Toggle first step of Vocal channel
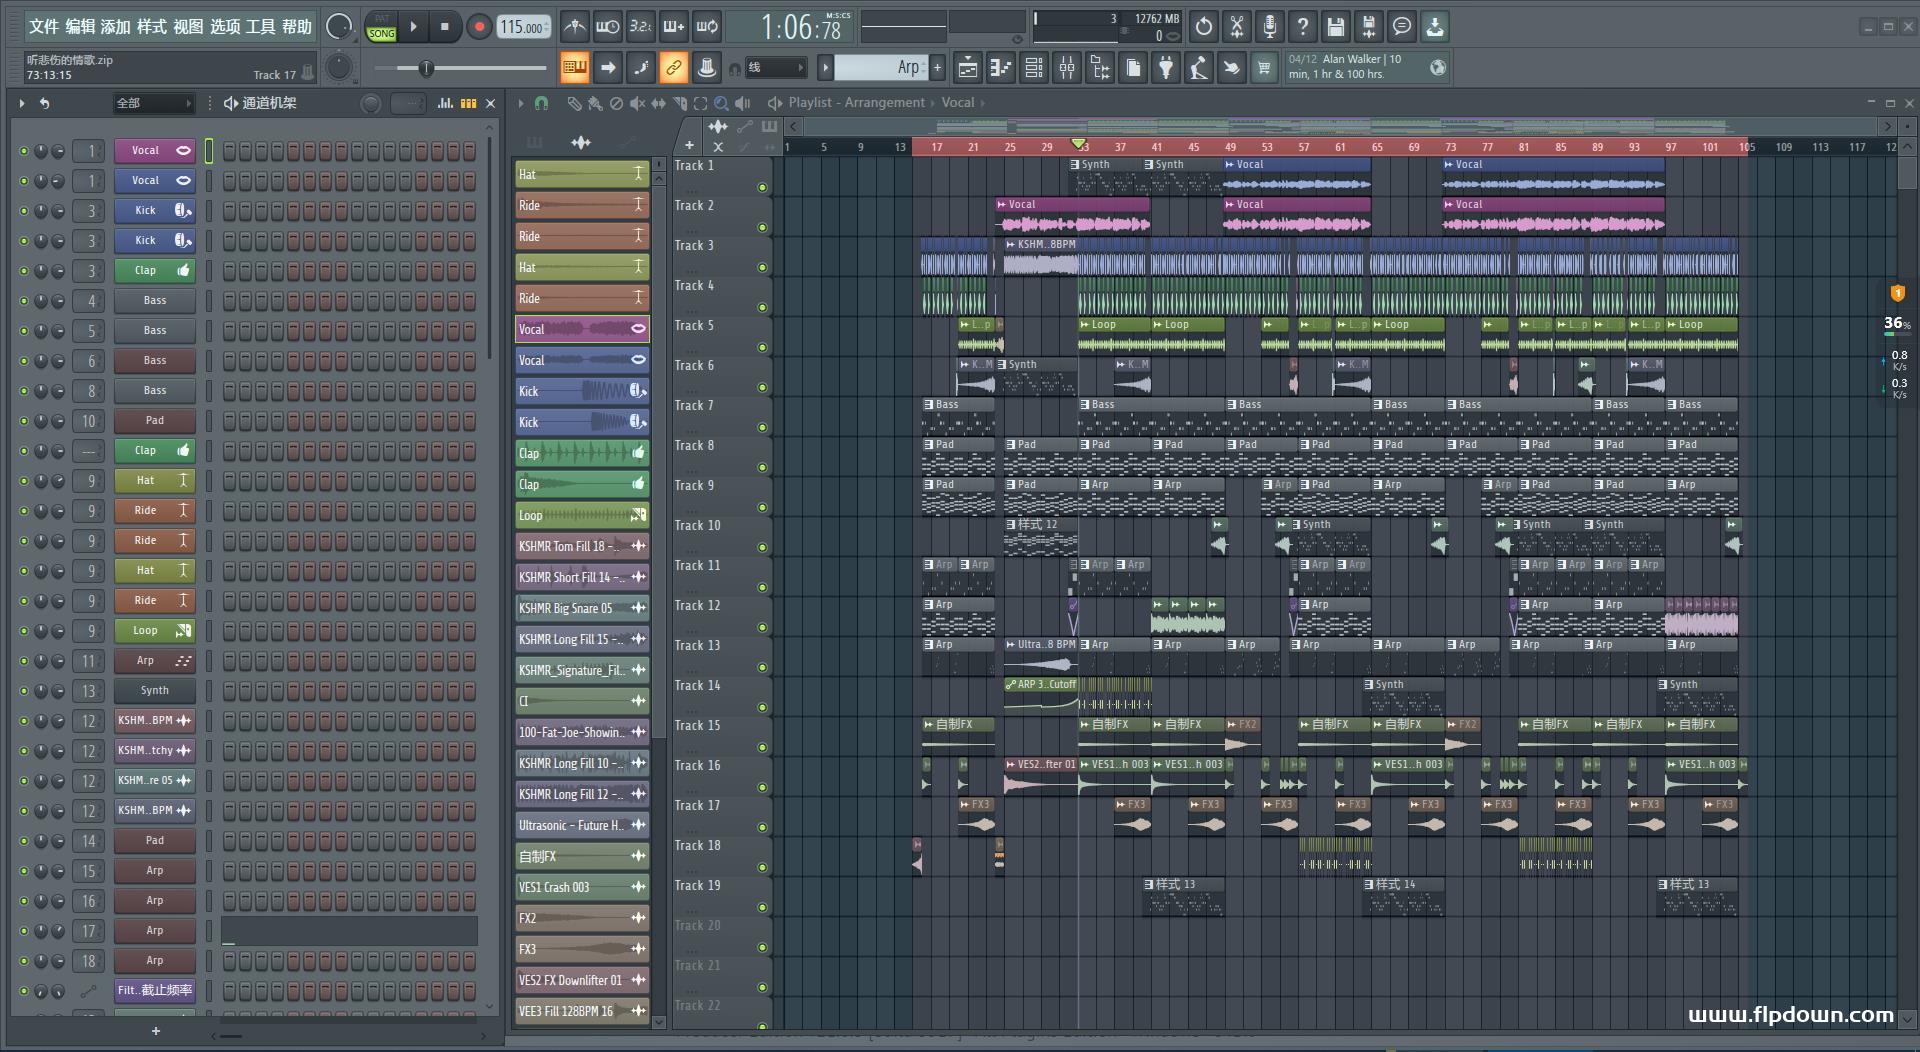This screenshot has height=1052, width=1920. [229, 151]
